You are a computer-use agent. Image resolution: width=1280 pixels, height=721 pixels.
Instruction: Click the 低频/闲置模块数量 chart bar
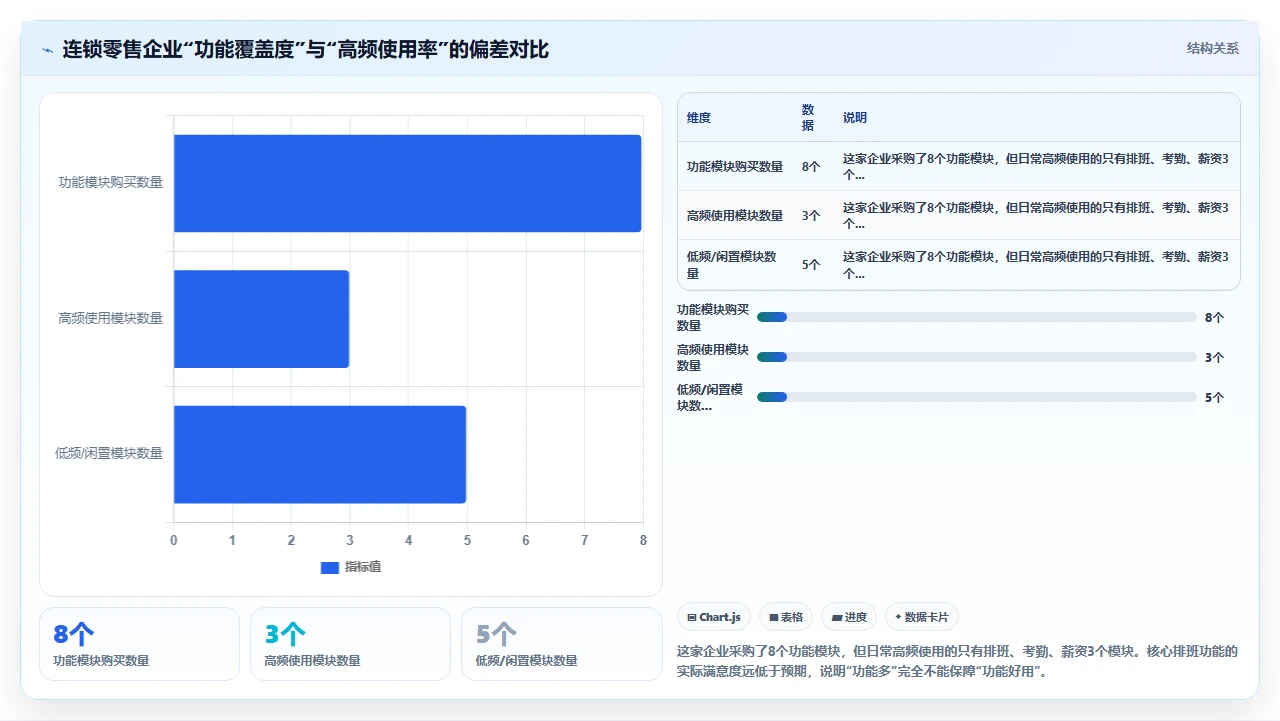[x=320, y=454]
